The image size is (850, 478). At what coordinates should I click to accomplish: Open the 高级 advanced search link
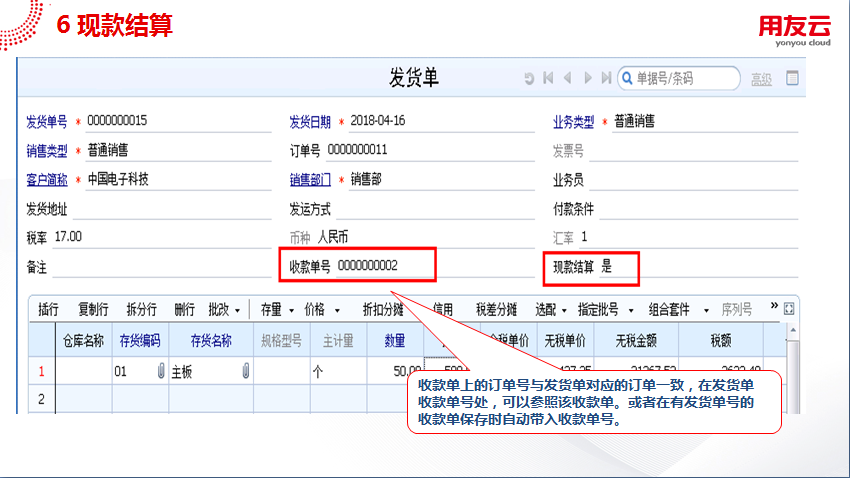coord(761,79)
